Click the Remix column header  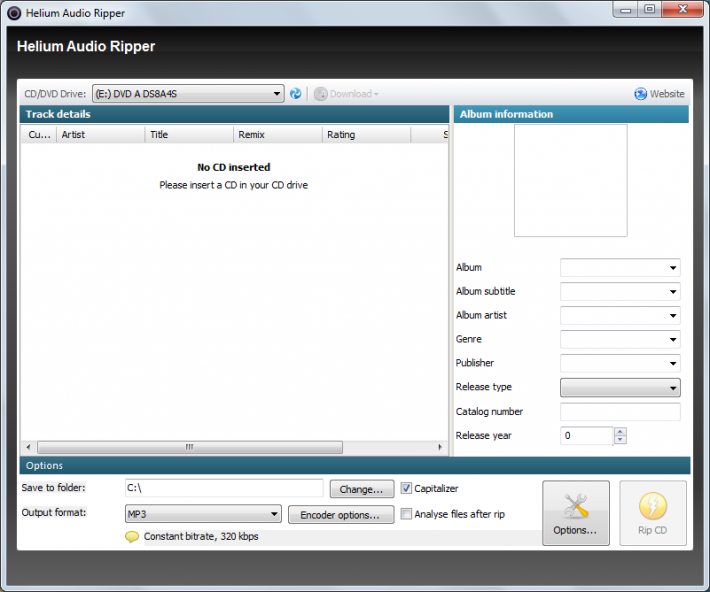pyautogui.click(x=278, y=135)
